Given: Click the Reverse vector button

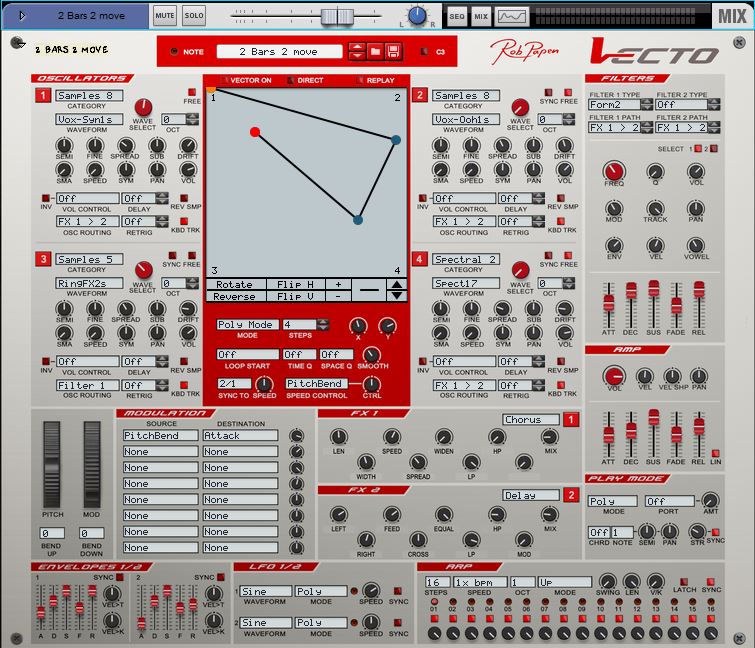Looking at the screenshot, I should [235, 297].
